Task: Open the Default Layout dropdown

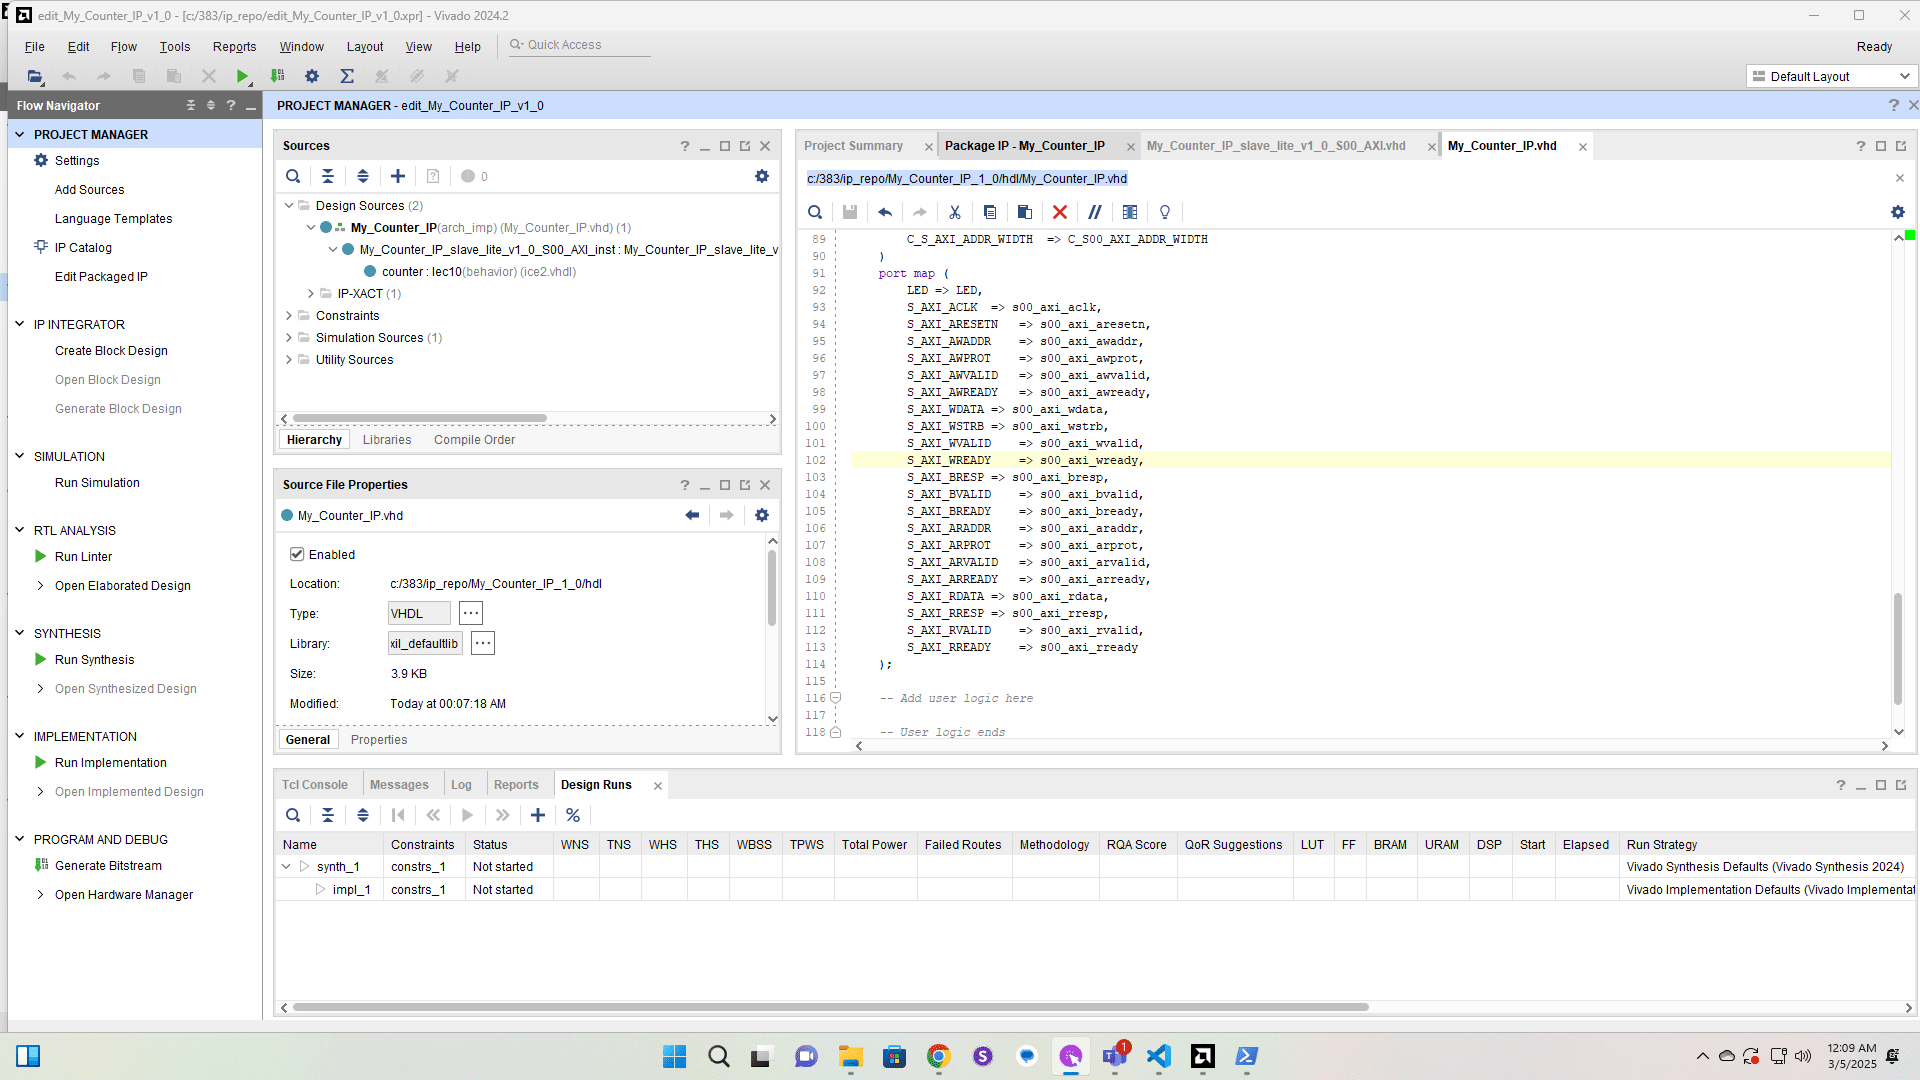Action: click(x=1831, y=76)
